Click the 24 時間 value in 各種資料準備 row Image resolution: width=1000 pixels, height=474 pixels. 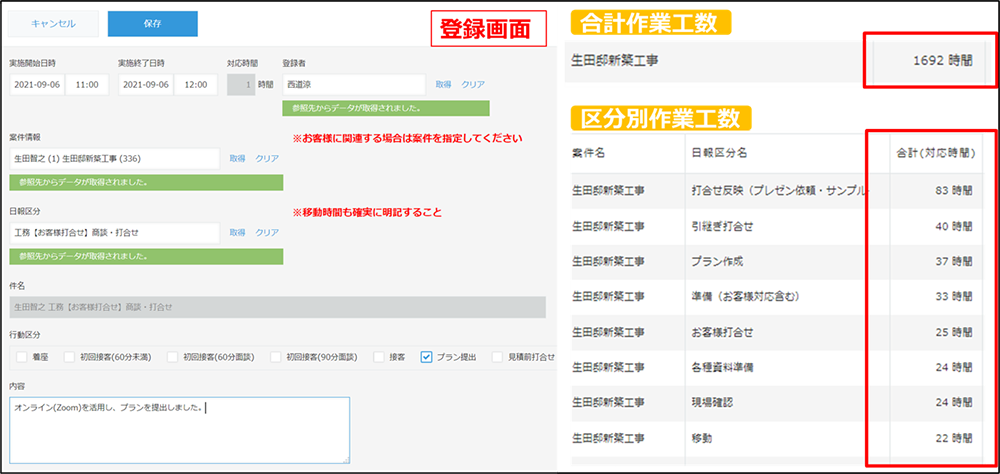954,367
